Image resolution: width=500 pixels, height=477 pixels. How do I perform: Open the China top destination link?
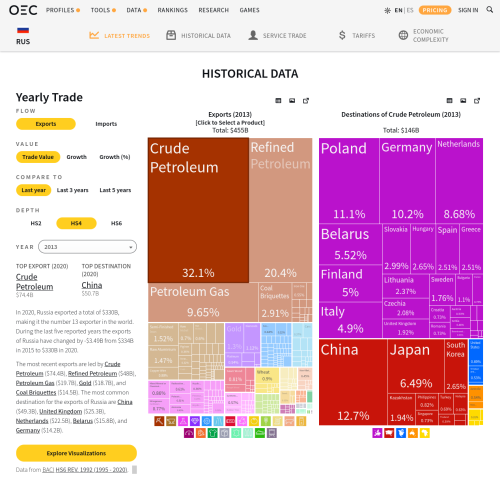pyautogui.click(x=92, y=285)
